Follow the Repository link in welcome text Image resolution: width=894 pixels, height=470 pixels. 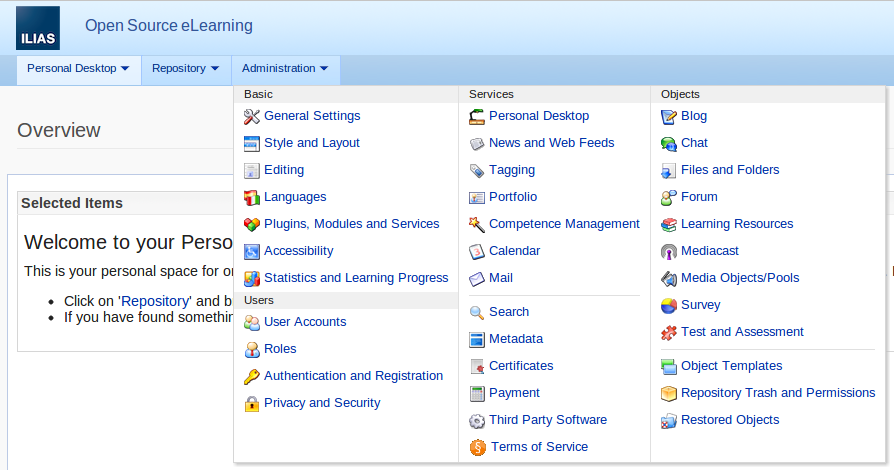pyautogui.click(x=155, y=301)
